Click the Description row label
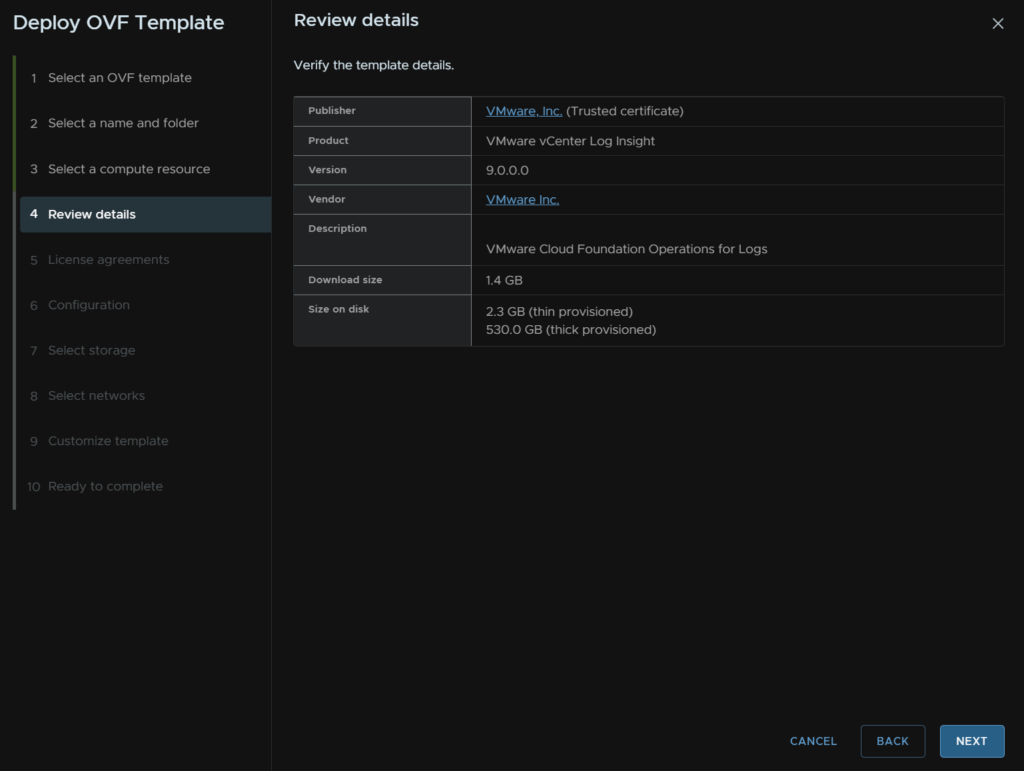Viewport: 1024px width, 771px height. click(x=337, y=228)
